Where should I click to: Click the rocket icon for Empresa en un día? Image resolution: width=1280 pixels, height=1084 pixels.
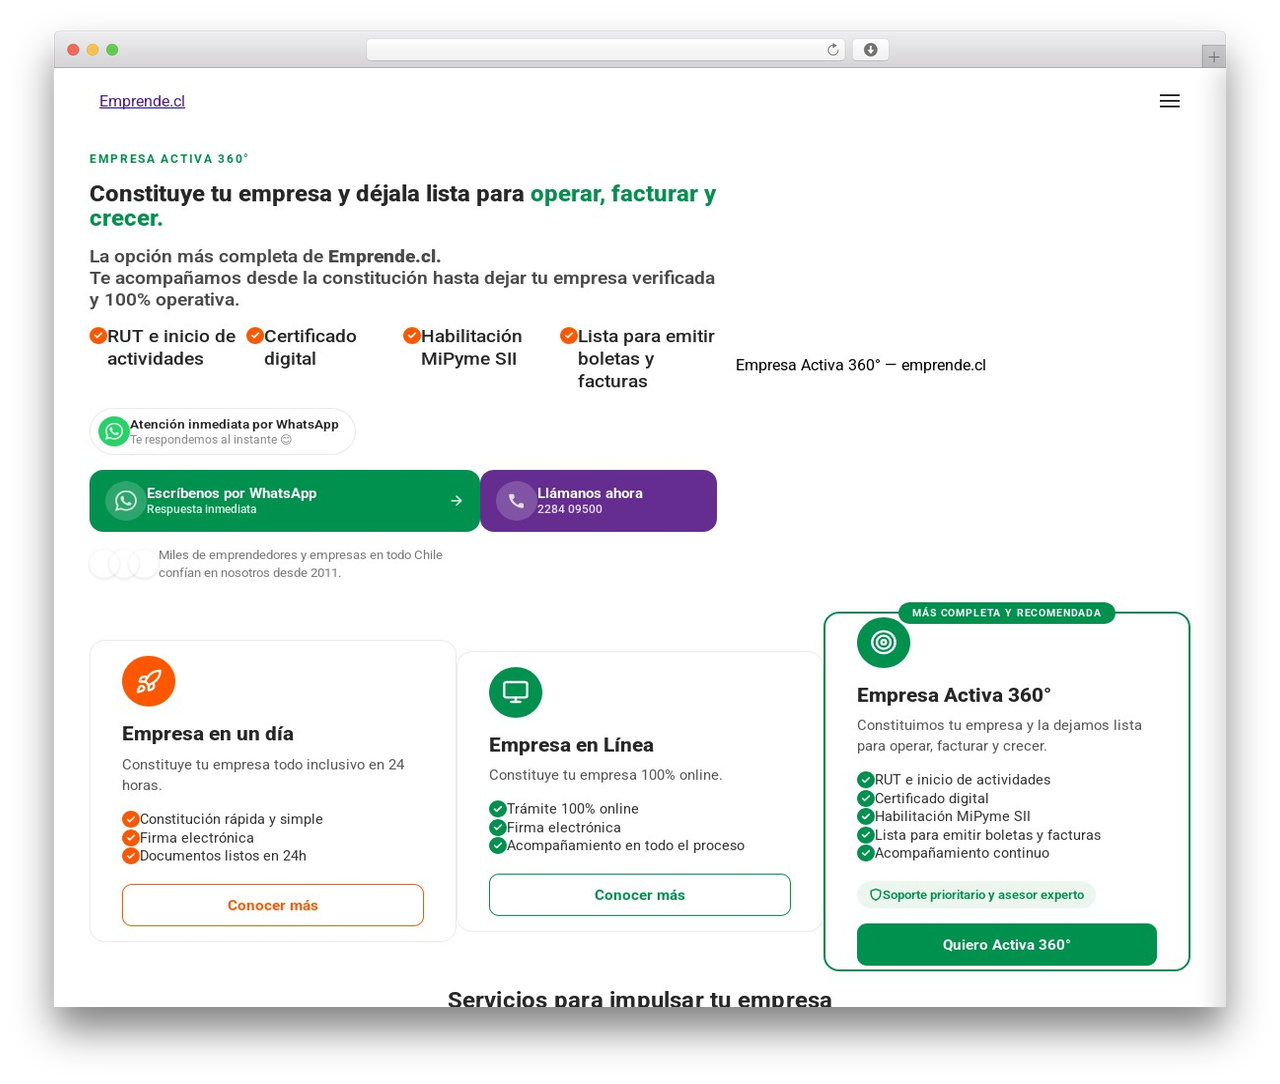(149, 681)
